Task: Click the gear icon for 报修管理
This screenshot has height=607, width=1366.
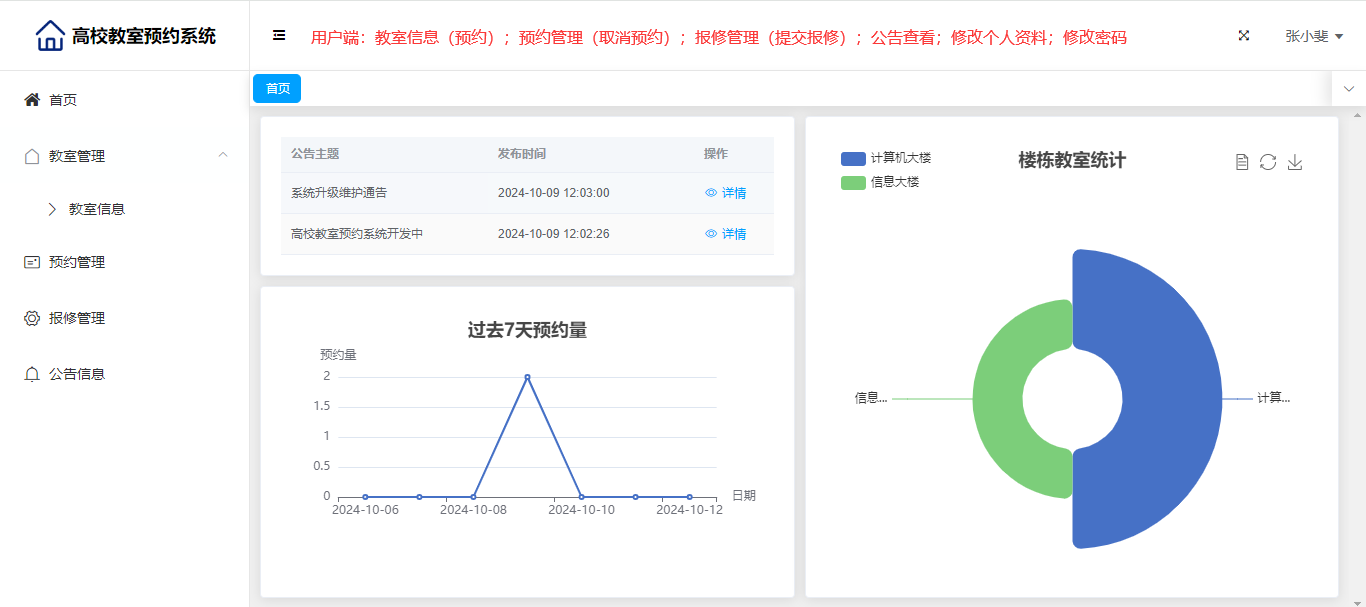Action: [x=32, y=318]
